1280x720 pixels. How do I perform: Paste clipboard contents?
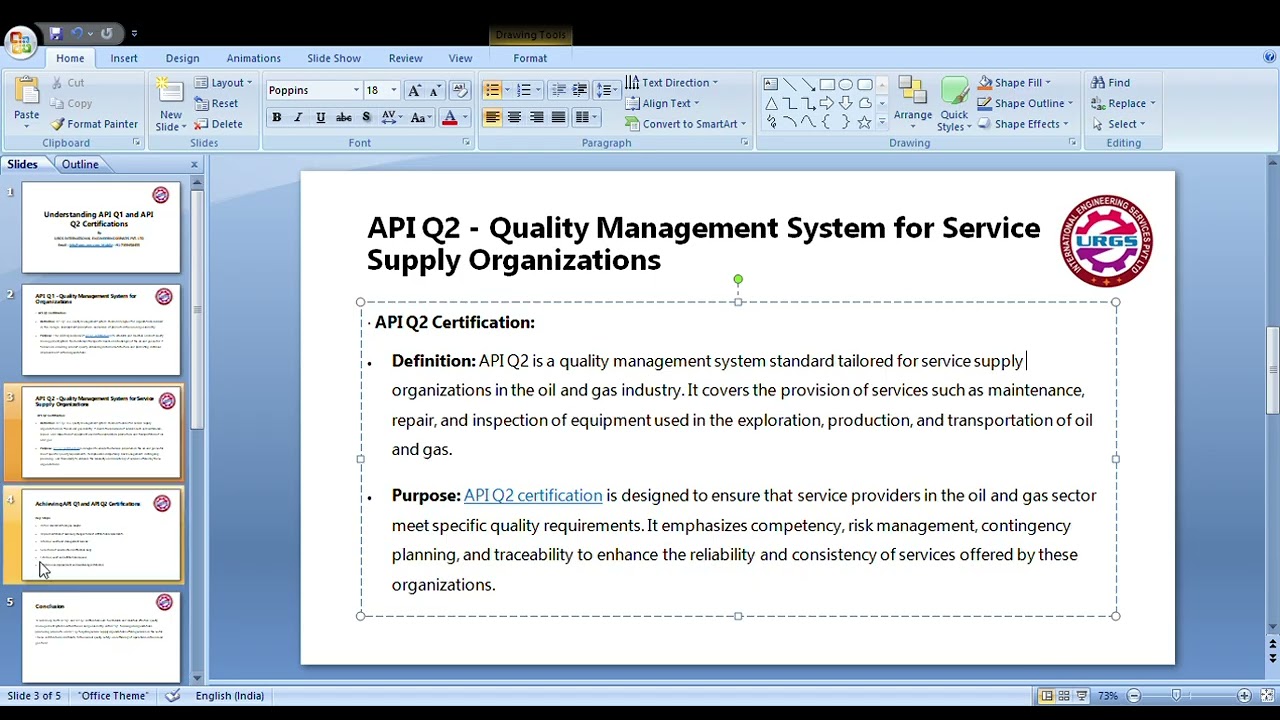(27, 101)
